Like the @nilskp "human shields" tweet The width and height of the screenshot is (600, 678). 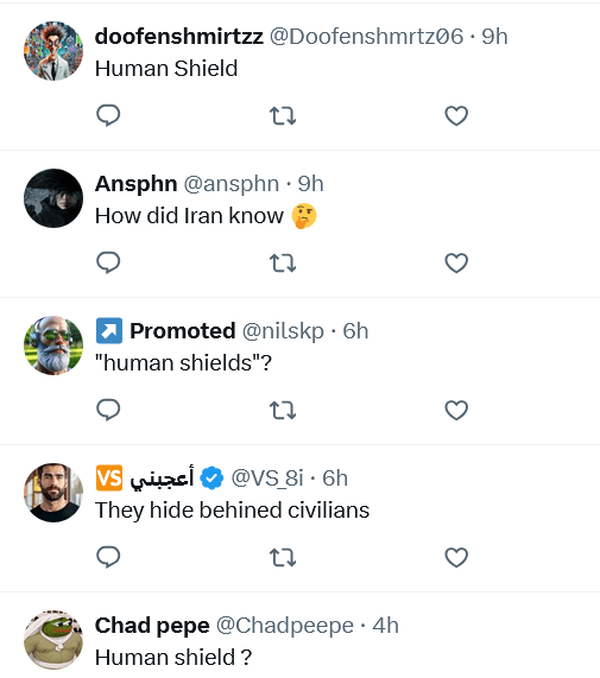tap(456, 410)
